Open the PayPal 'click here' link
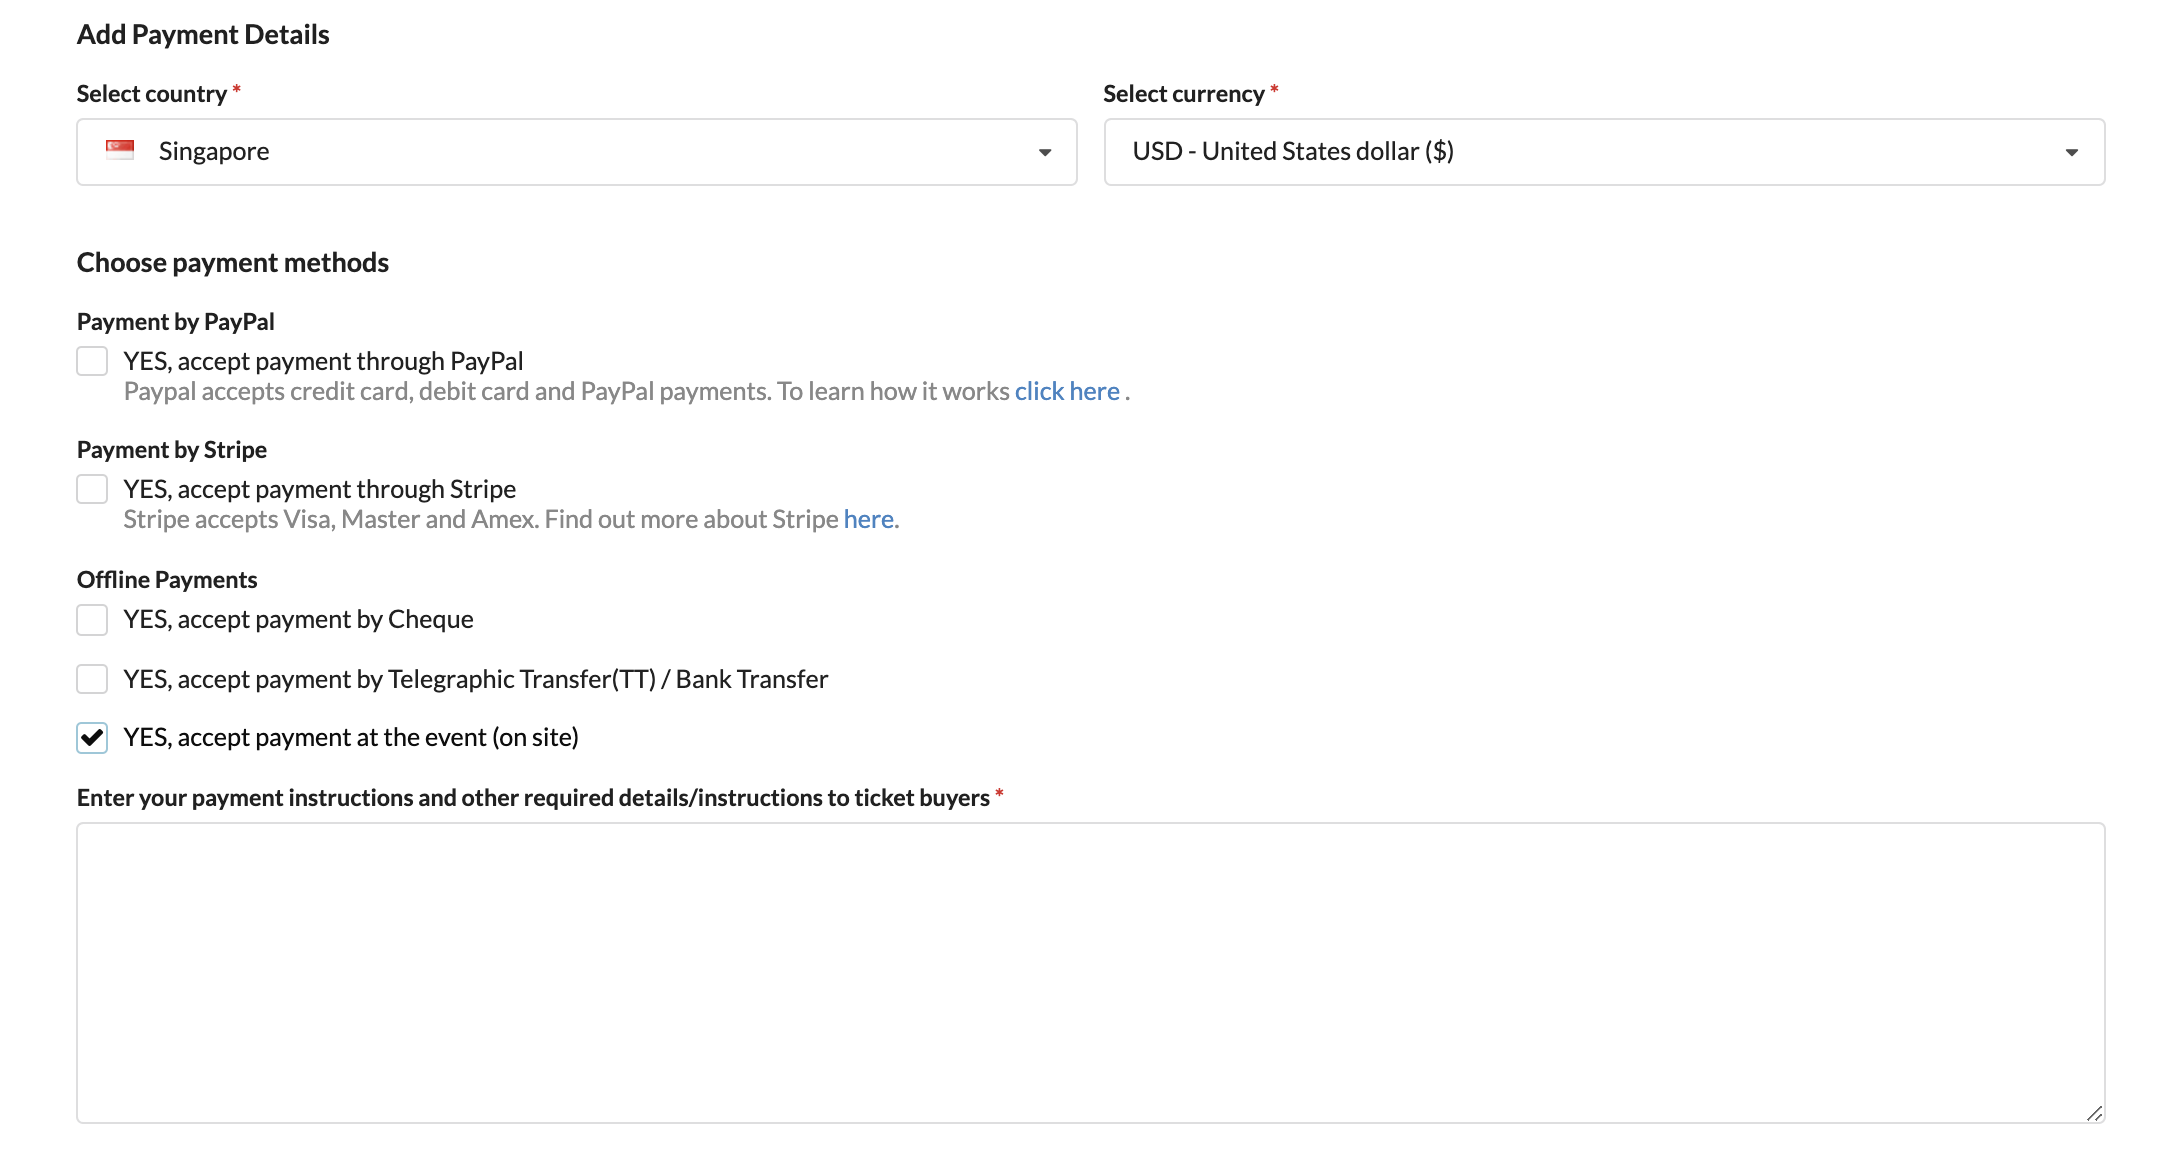Image resolution: width=2174 pixels, height=1170 pixels. click(x=1067, y=391)
